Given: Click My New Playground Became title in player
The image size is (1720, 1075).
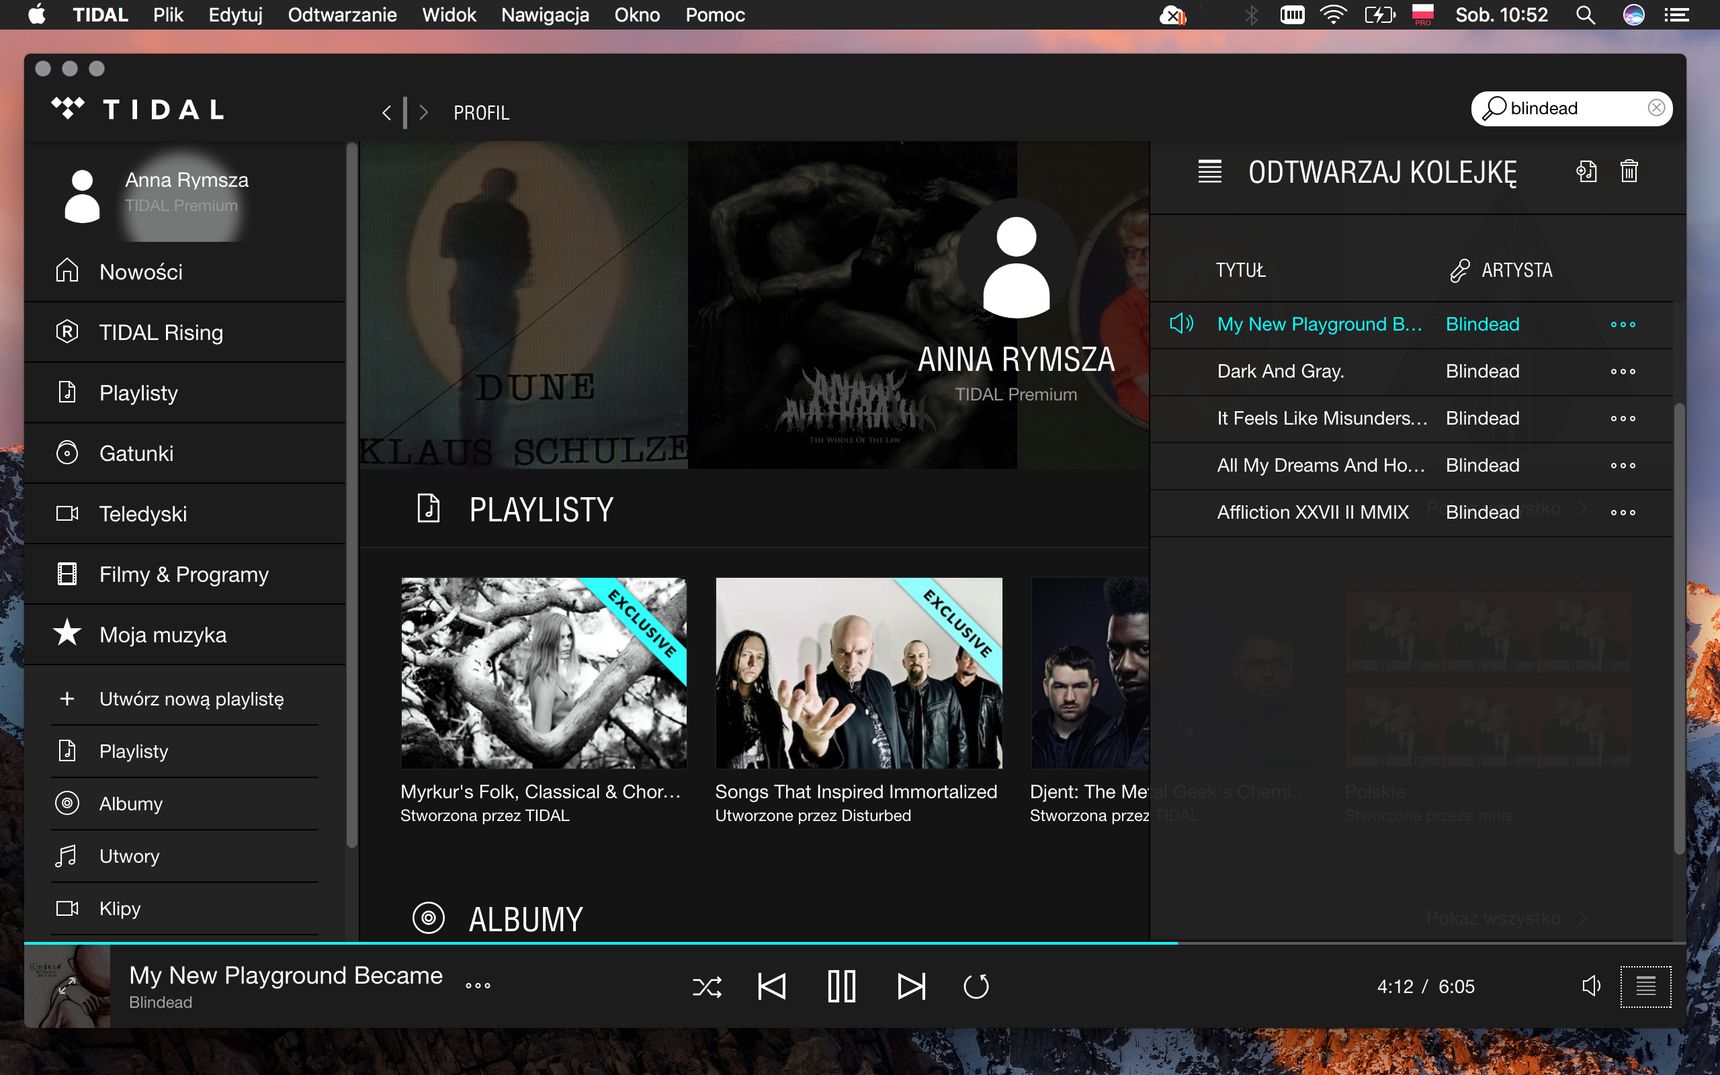Looking at the screenshot, I should tap(286, 975).
